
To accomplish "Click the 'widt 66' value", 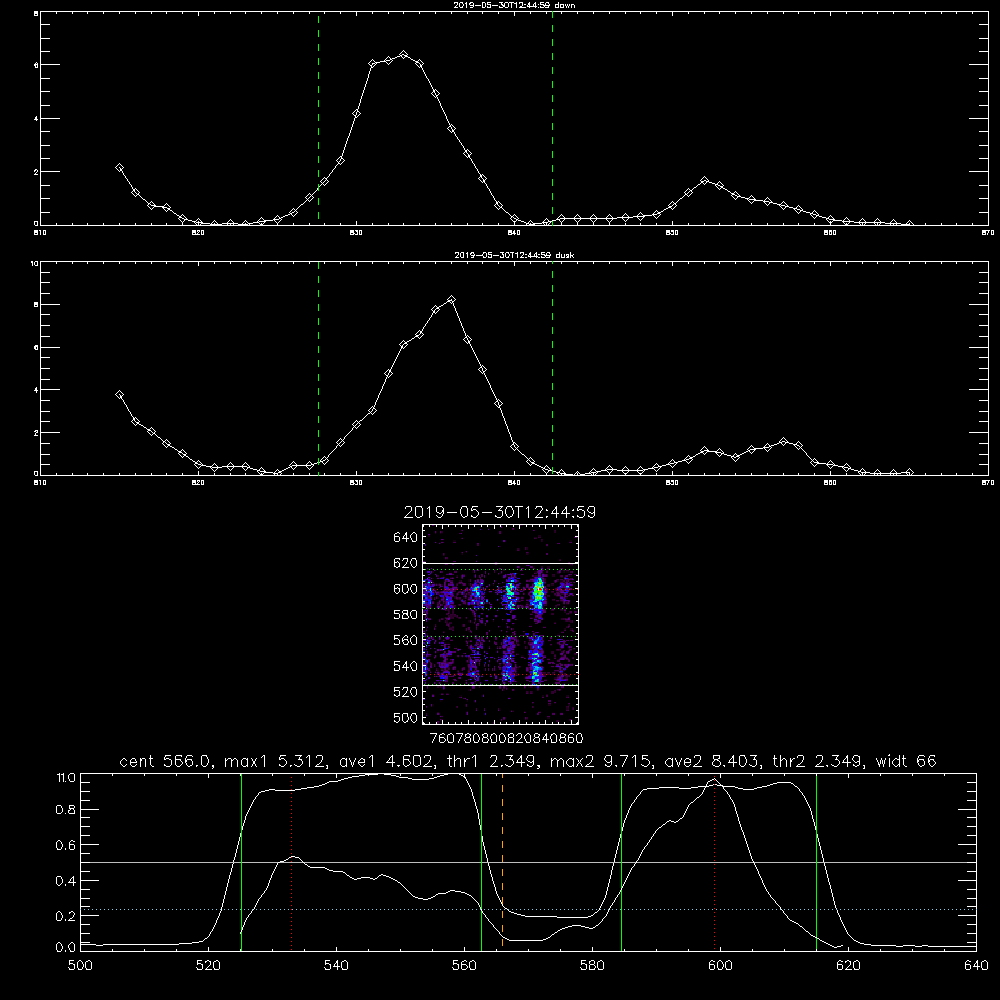I will pos(906,761).
